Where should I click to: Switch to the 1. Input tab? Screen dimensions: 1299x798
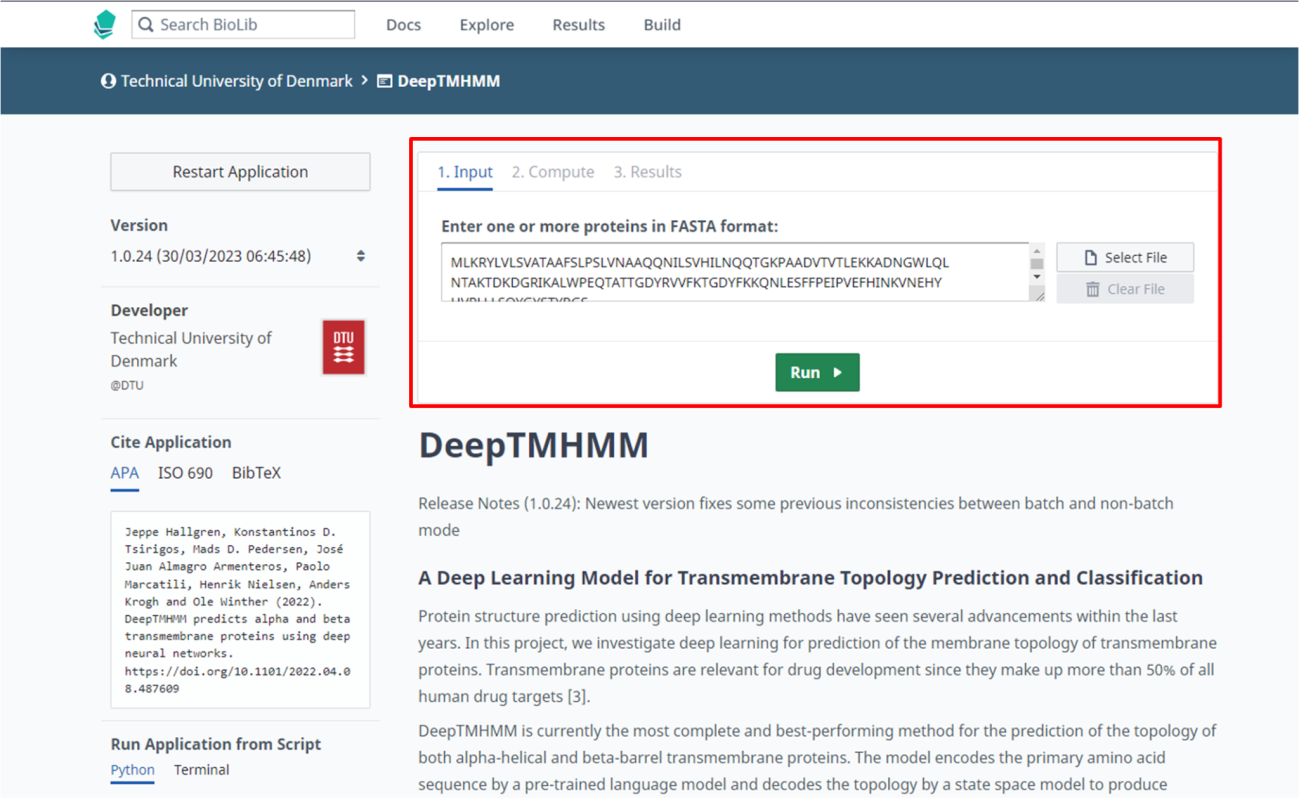click(465, 172)
